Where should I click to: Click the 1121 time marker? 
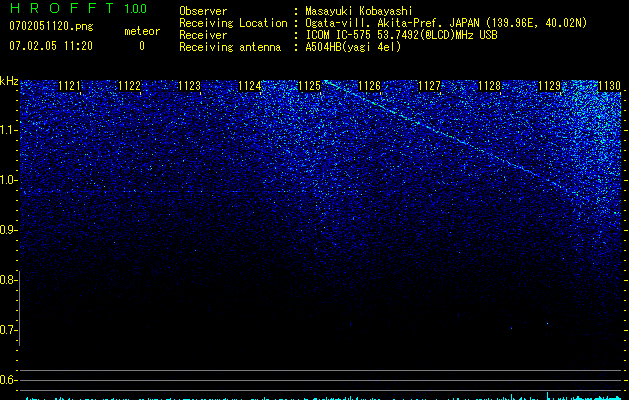click(x=69, y=86)
